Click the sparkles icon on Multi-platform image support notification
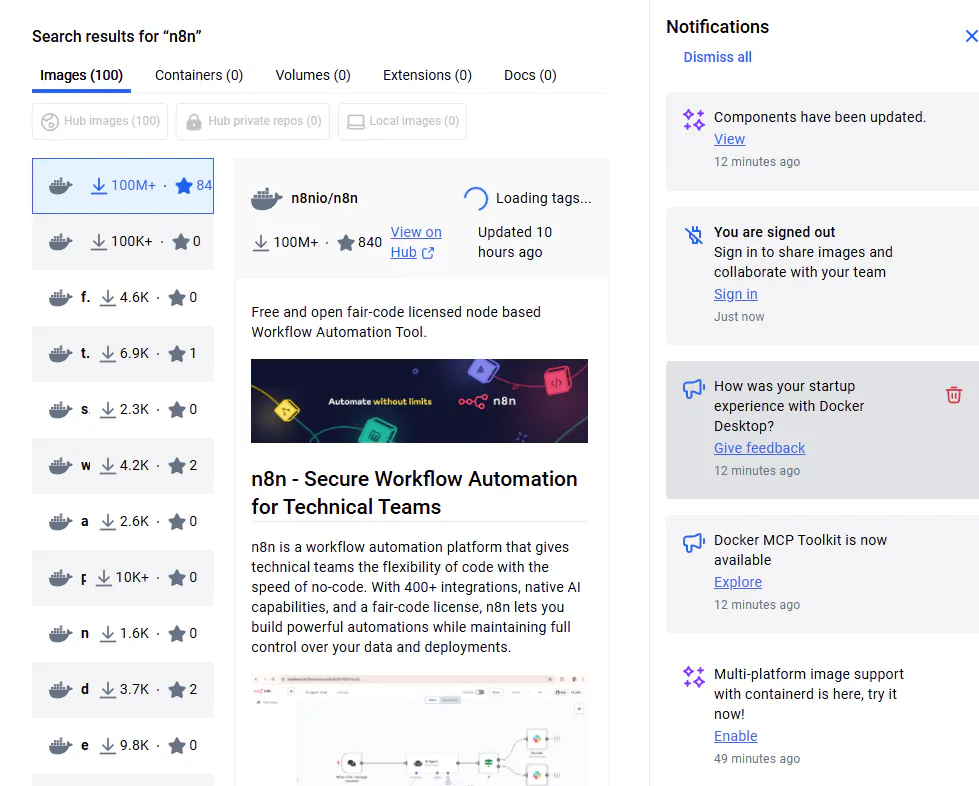979x786 pixels. [x=693, y=676]
